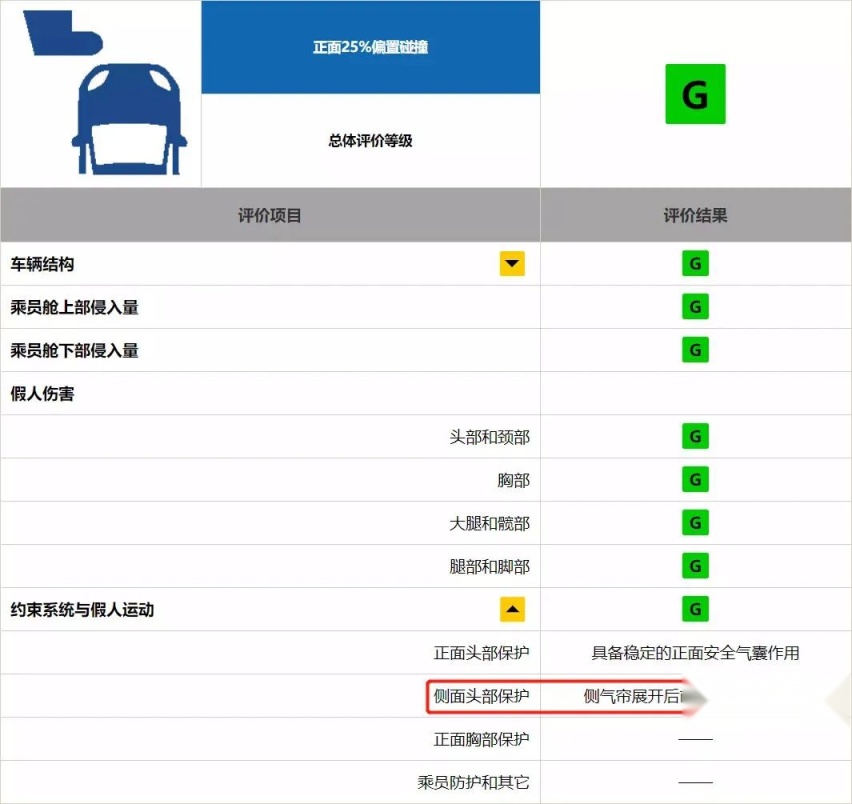Click the 乘员舱下部侵入量 label
852x804 pixels.
(x=74, y=350)
